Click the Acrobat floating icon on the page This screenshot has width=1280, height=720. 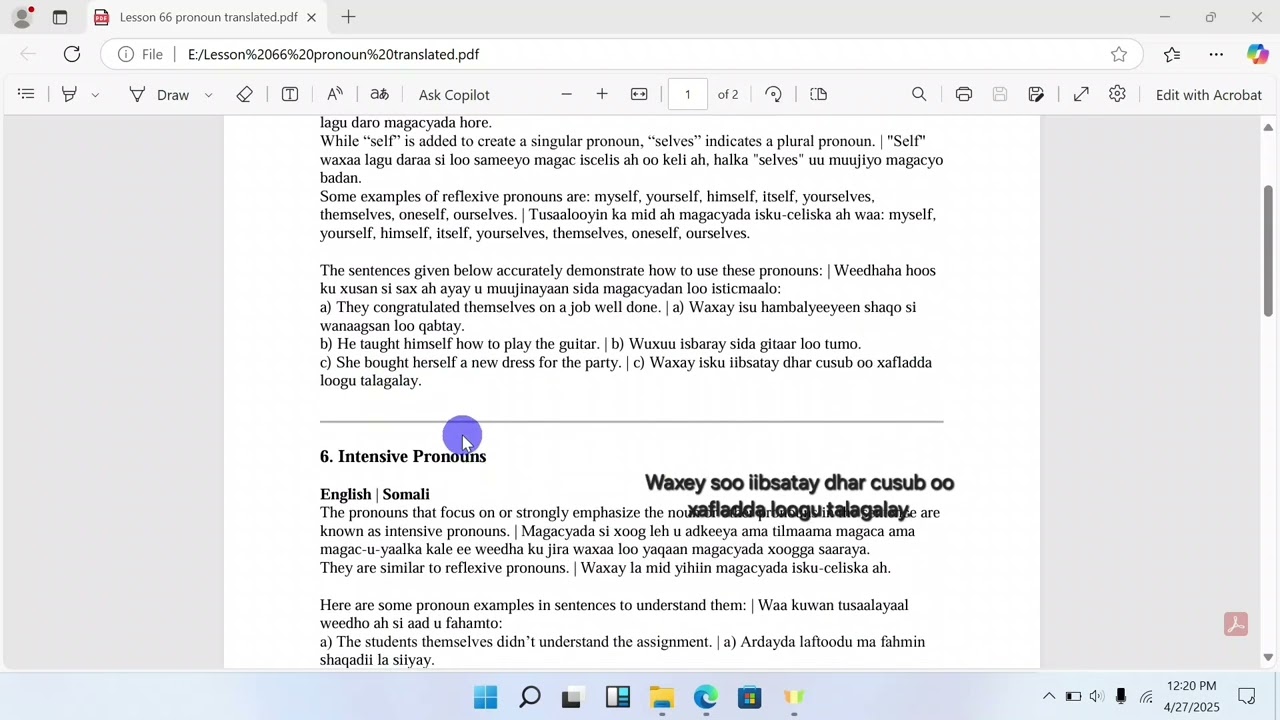pyautogui.click(x=1236, y=625)
